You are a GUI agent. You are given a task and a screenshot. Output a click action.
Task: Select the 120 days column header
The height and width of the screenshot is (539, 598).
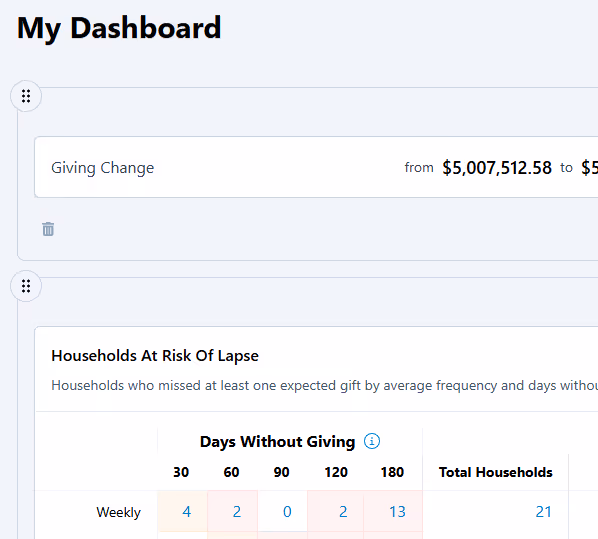tap(336, 472)
